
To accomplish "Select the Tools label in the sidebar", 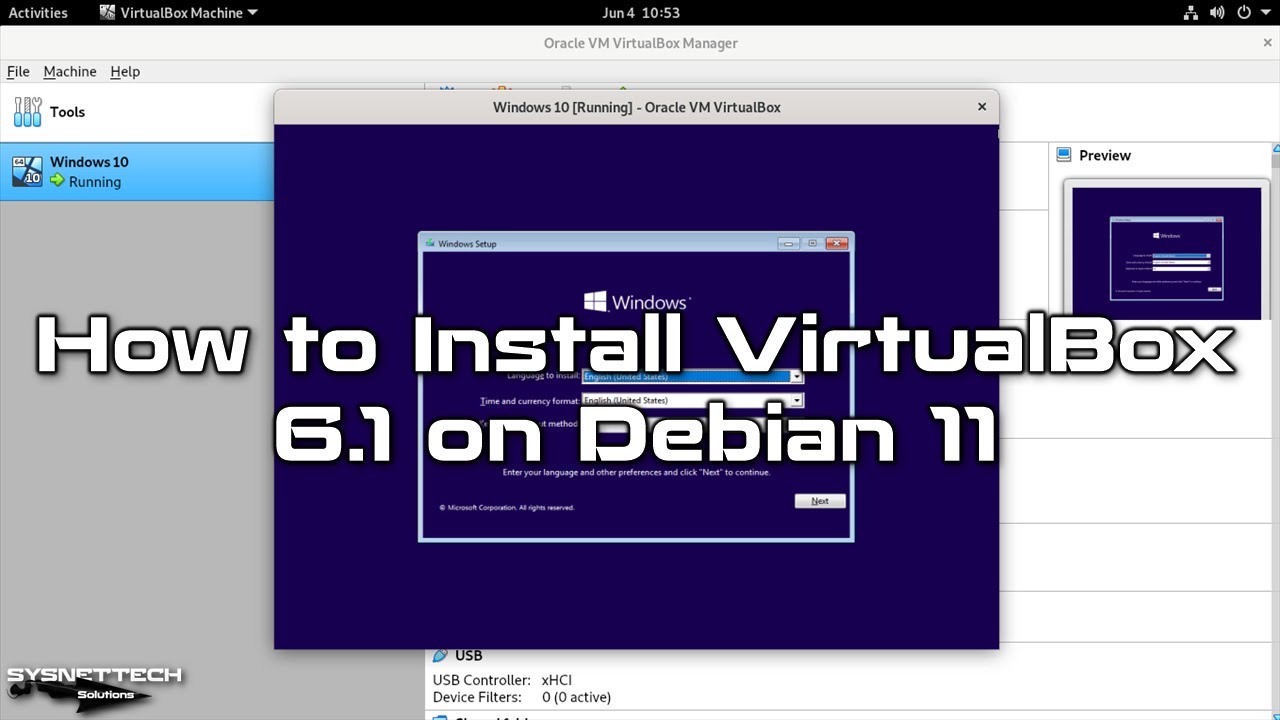I will [67, 112].
